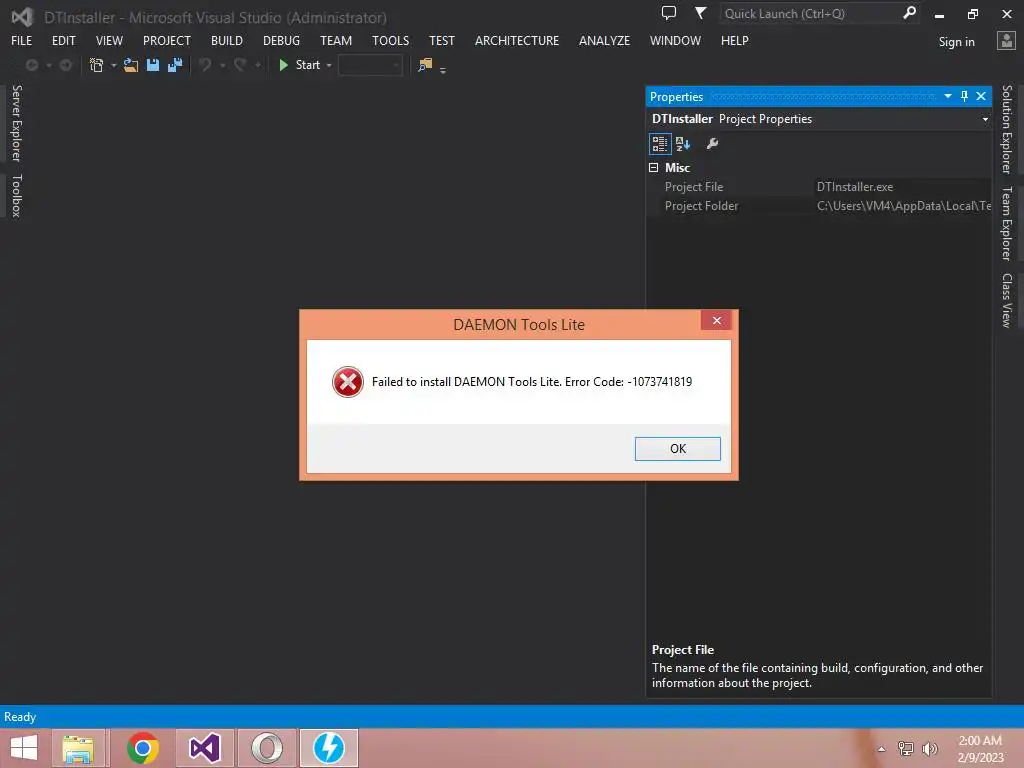Open the VIEW menu
1024x768 pixels.
pyautogui.click(x=109, y=40)
